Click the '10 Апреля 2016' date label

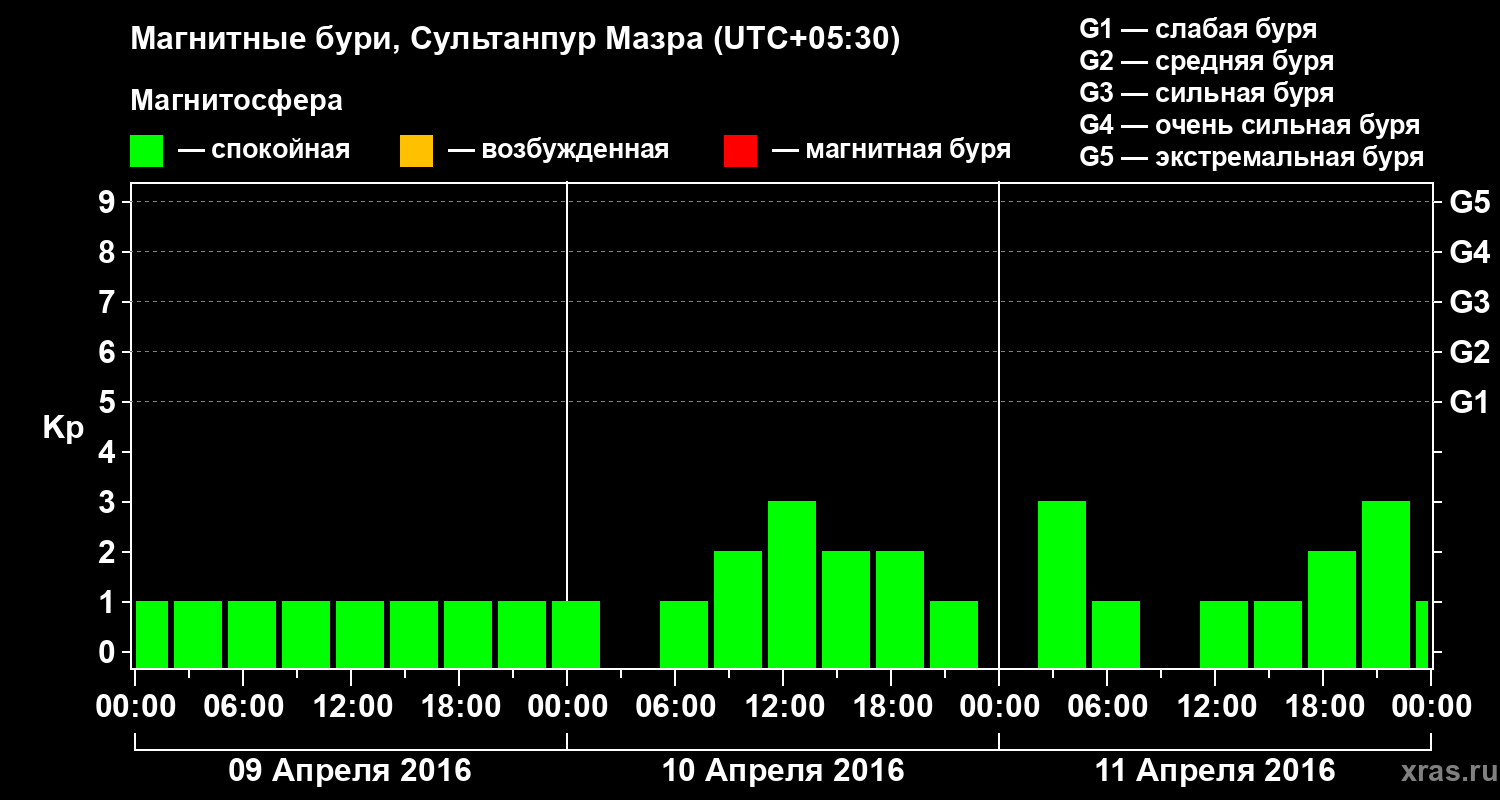[x=783, y=771]
